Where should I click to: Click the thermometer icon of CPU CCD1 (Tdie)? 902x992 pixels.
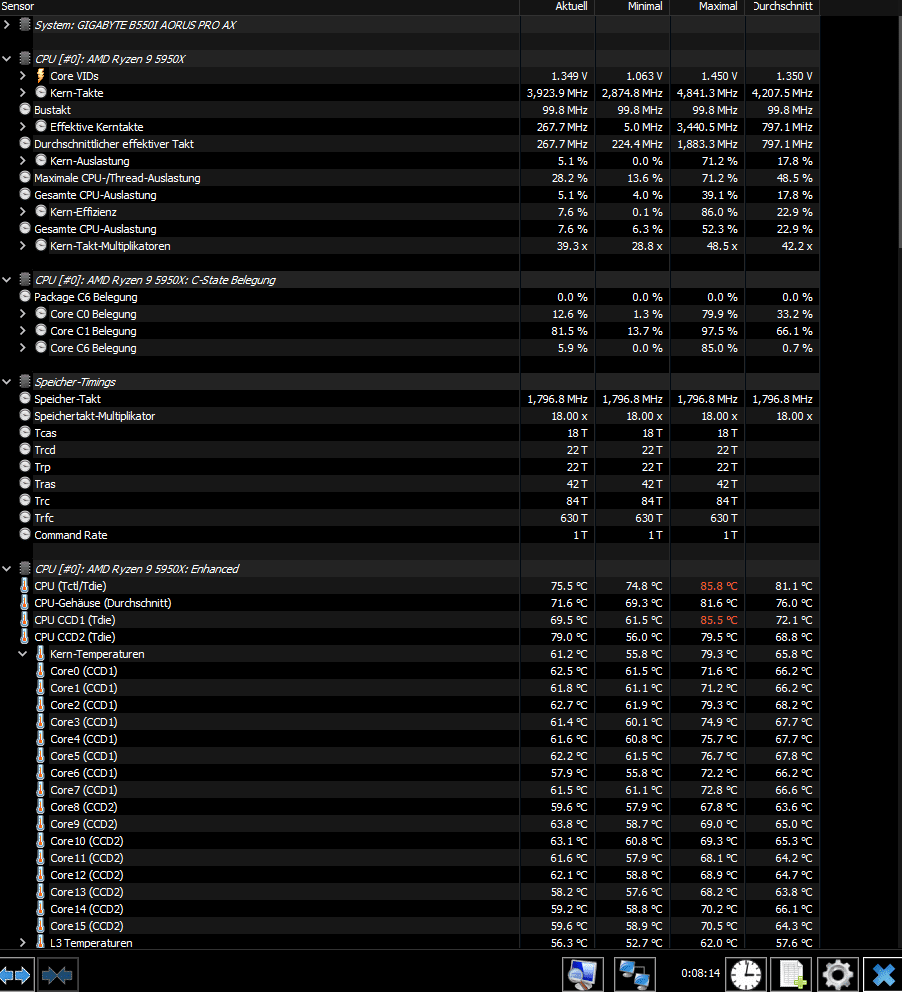click(25, 620)
